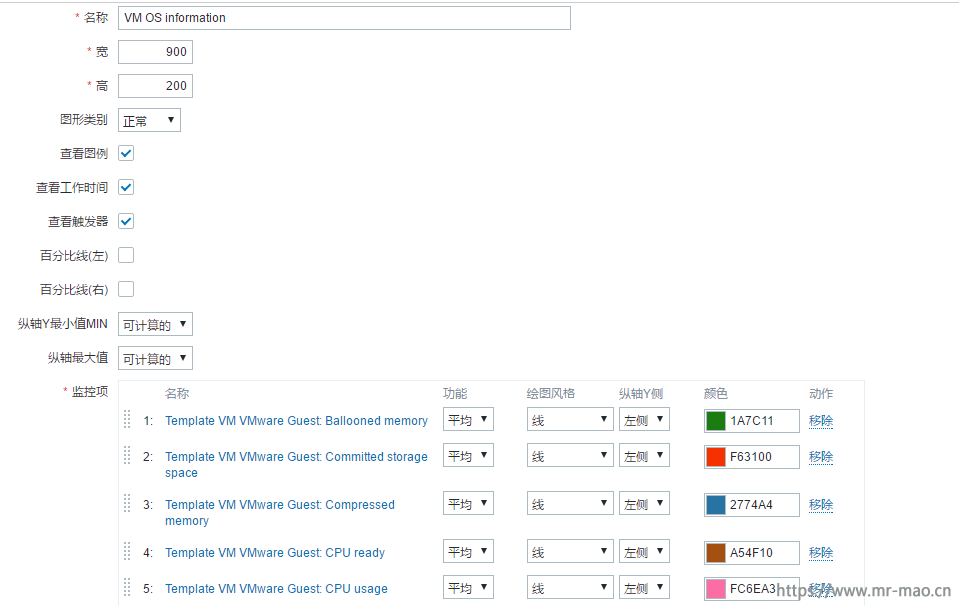959x606 pixels.
Task: Open Template VM VMware Guest: CPU usage link
Action: (x=276, y=589)
